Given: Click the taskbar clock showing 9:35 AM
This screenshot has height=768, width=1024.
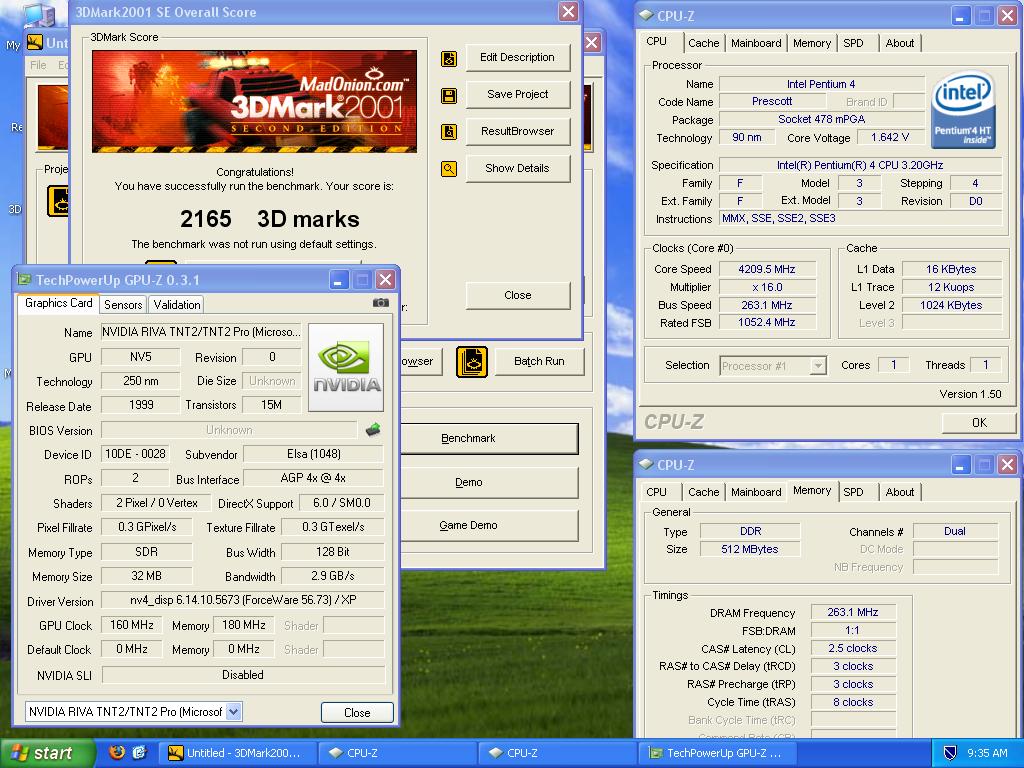Looking at the screenshot, I should [987, 753].
